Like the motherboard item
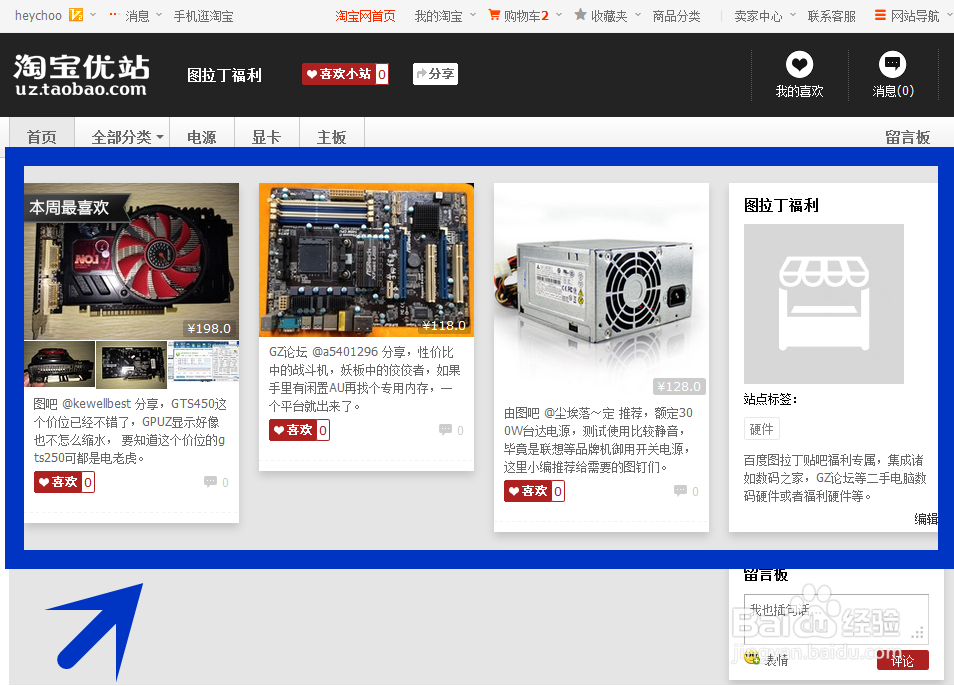This screenshot has width=954, height=686. (x=299, y=430)
